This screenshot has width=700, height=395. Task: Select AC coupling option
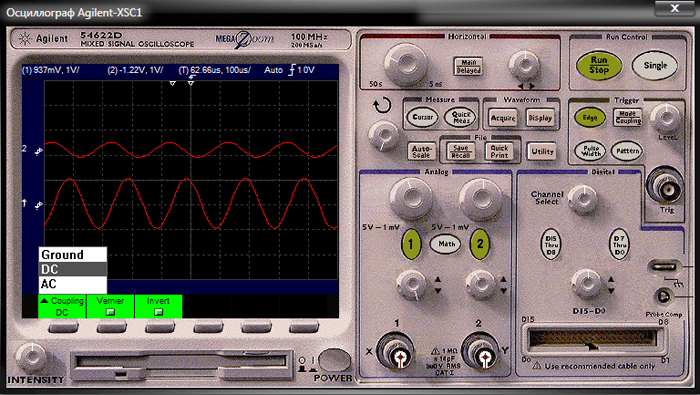(73, 284)
